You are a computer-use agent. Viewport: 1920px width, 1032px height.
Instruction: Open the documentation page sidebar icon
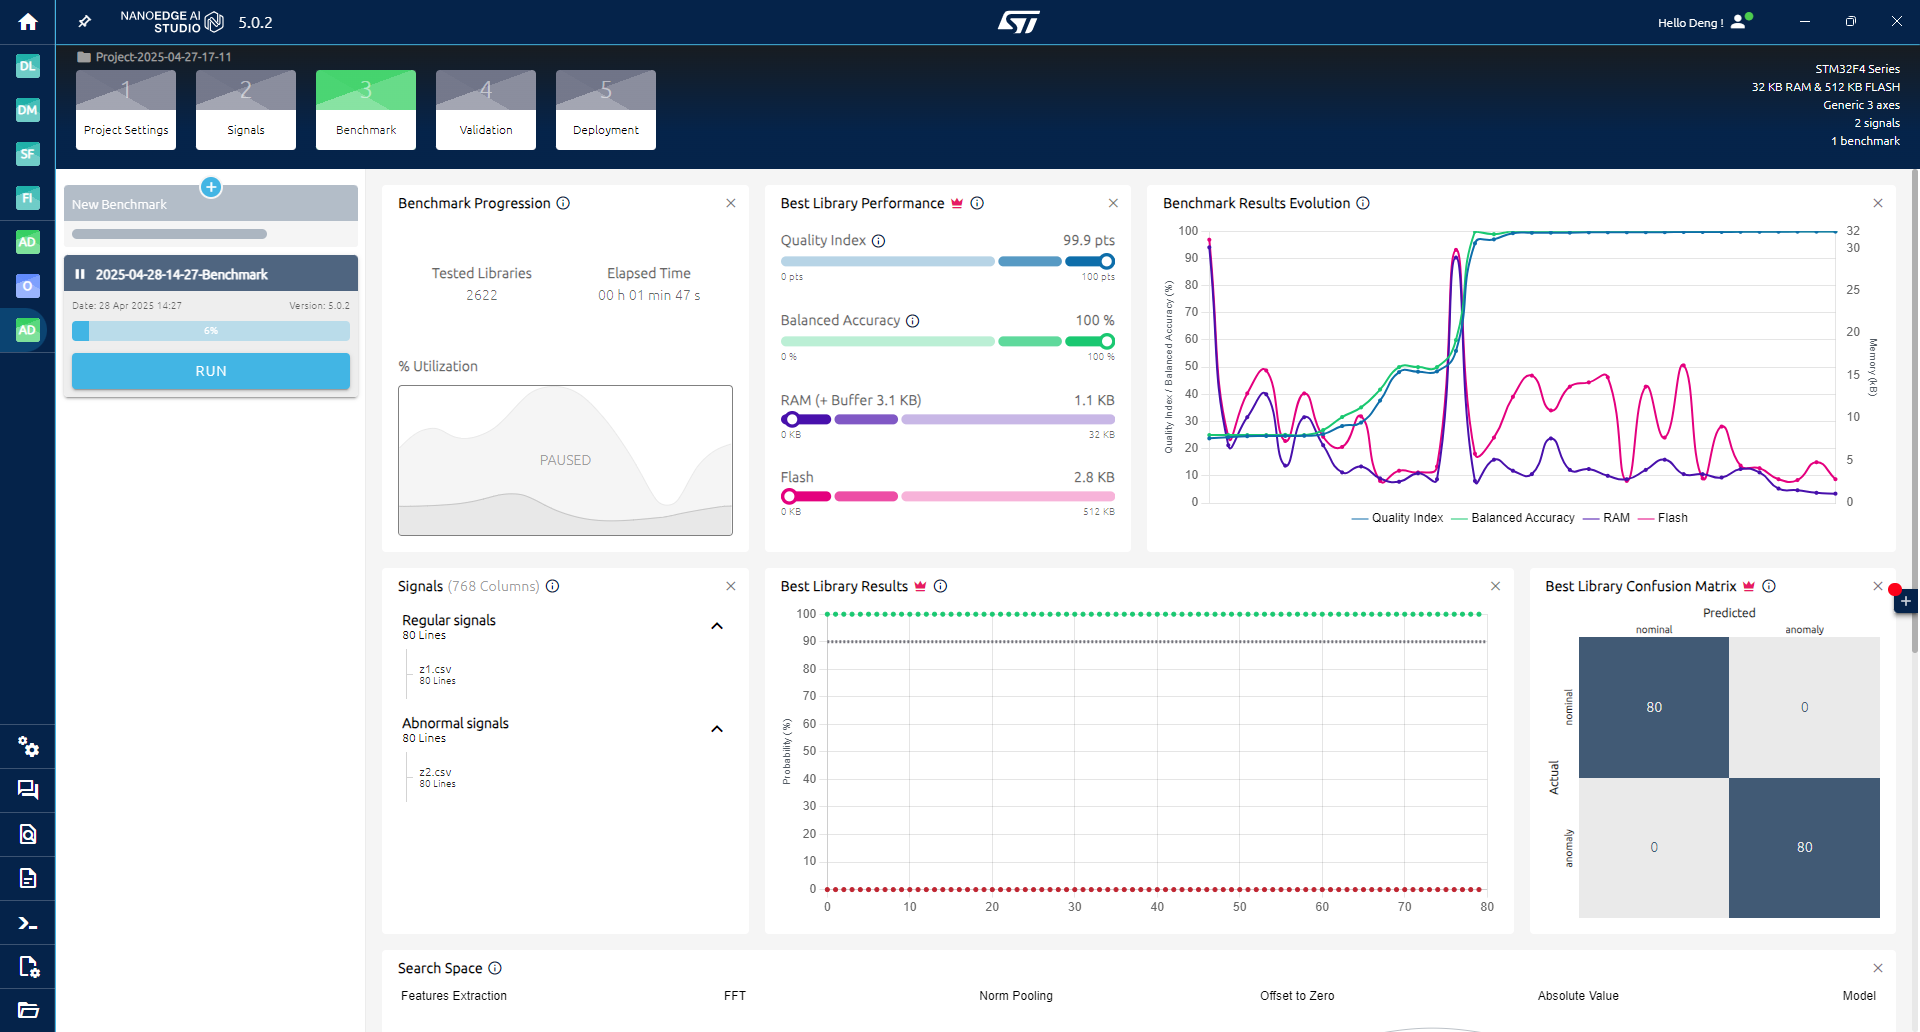[28, 878]
